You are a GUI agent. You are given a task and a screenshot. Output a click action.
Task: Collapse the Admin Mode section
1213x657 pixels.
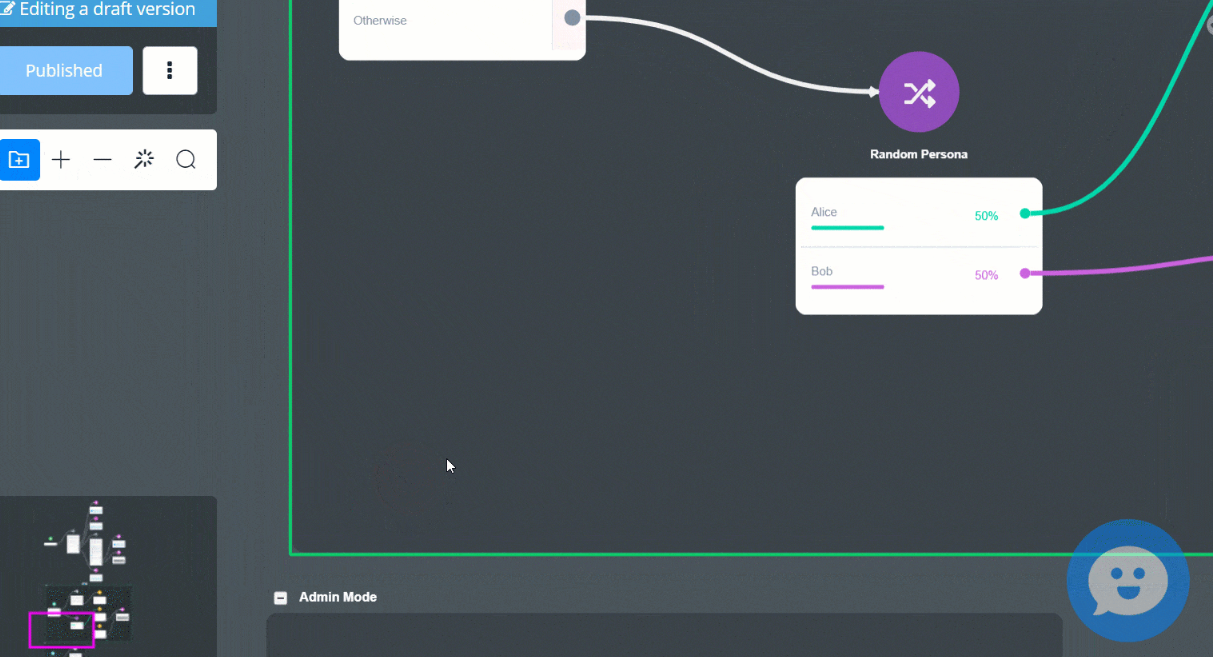coord(280,598)
